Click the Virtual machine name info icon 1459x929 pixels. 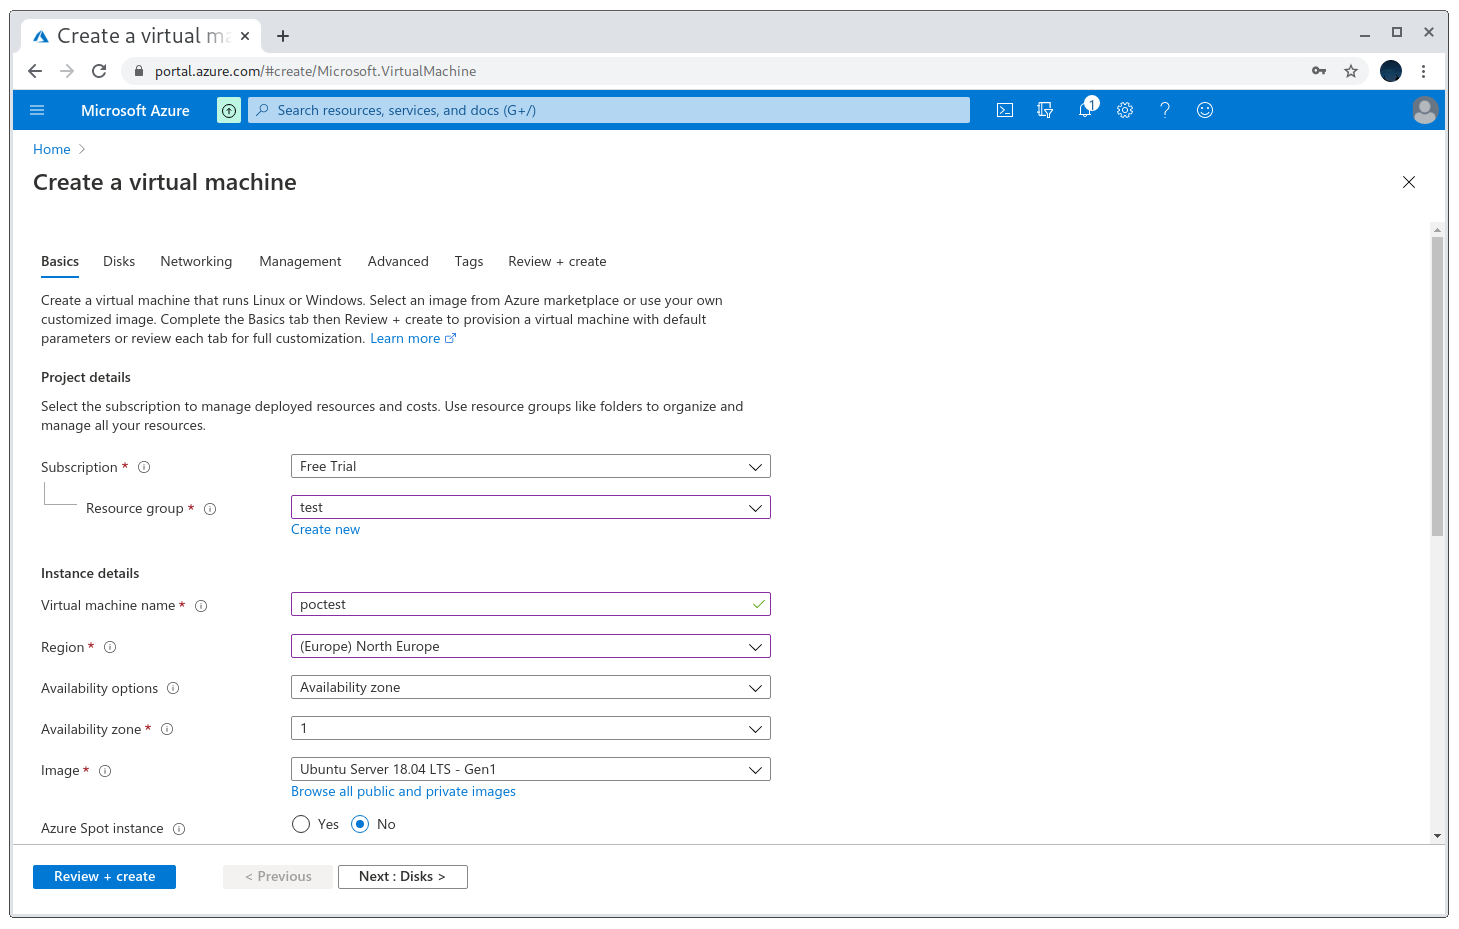point(201,606)
